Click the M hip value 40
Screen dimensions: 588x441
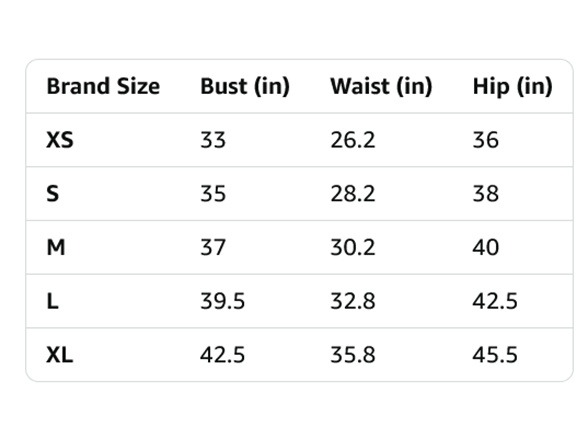coord(486,248)
